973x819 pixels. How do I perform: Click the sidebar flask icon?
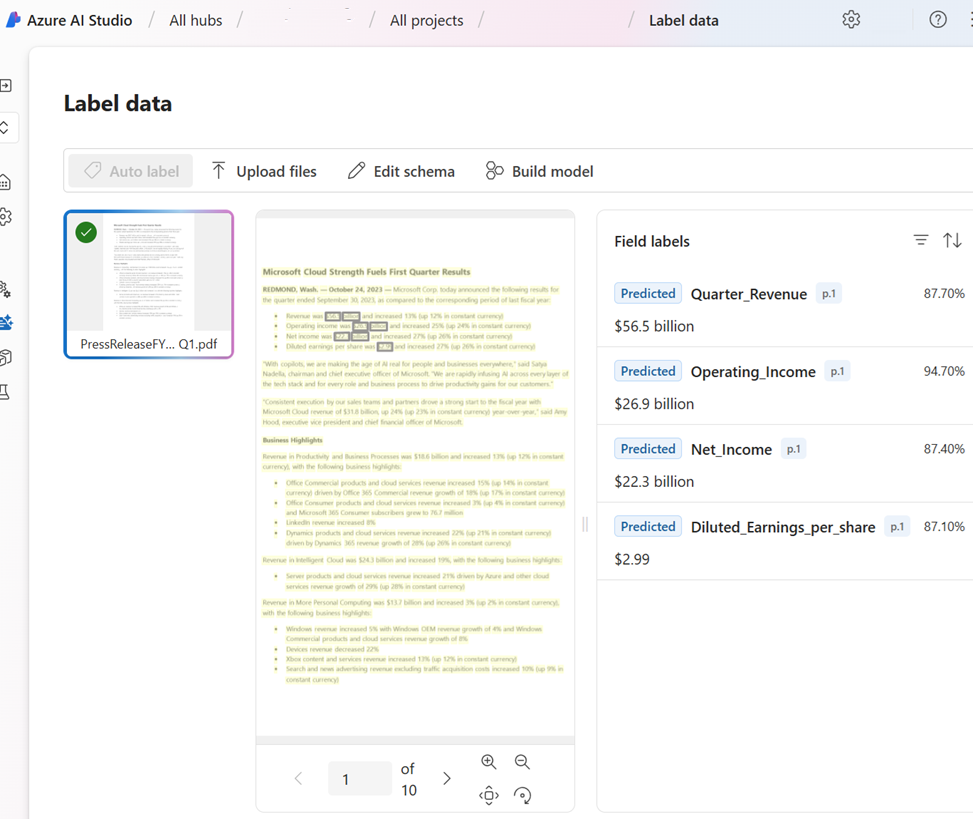(5, 392)
